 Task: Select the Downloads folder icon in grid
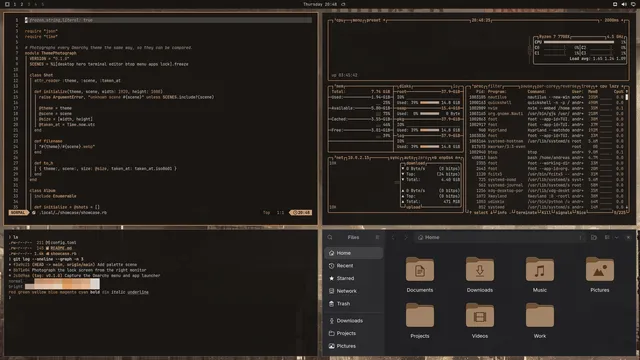pos(480,269)
